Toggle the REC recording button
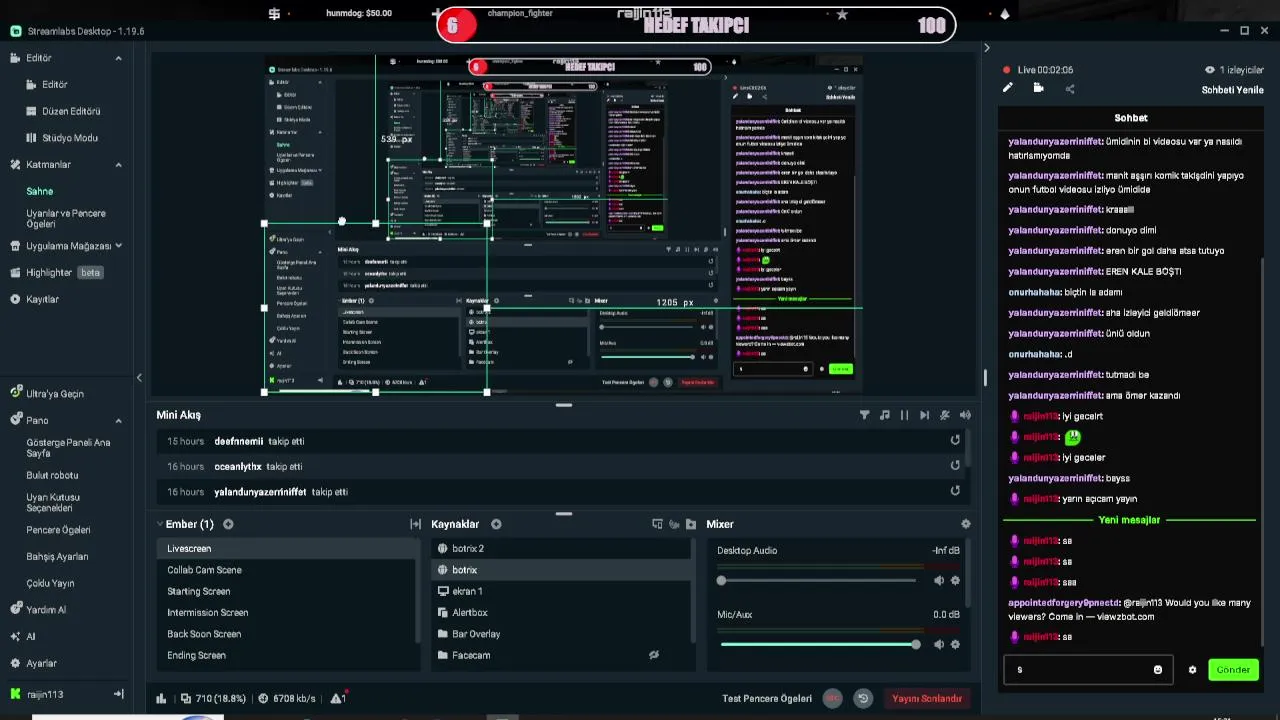 (x=832, y=698)
